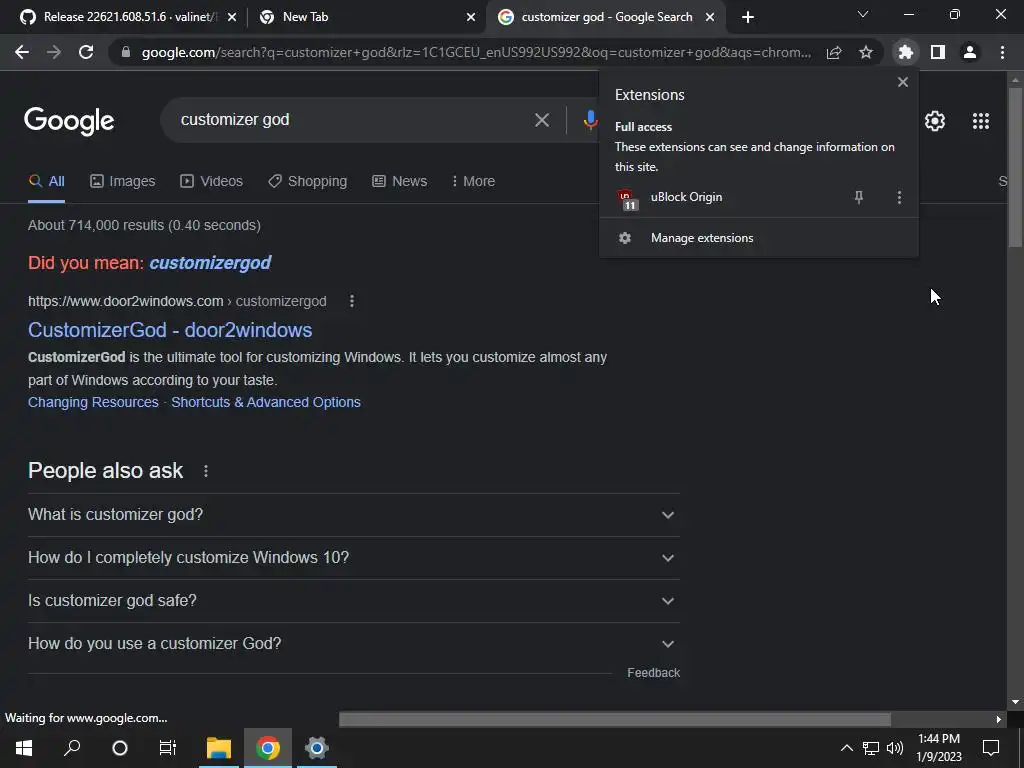Open the More search filters menu
Screen dimensions: 1024x768
[473, 182]
